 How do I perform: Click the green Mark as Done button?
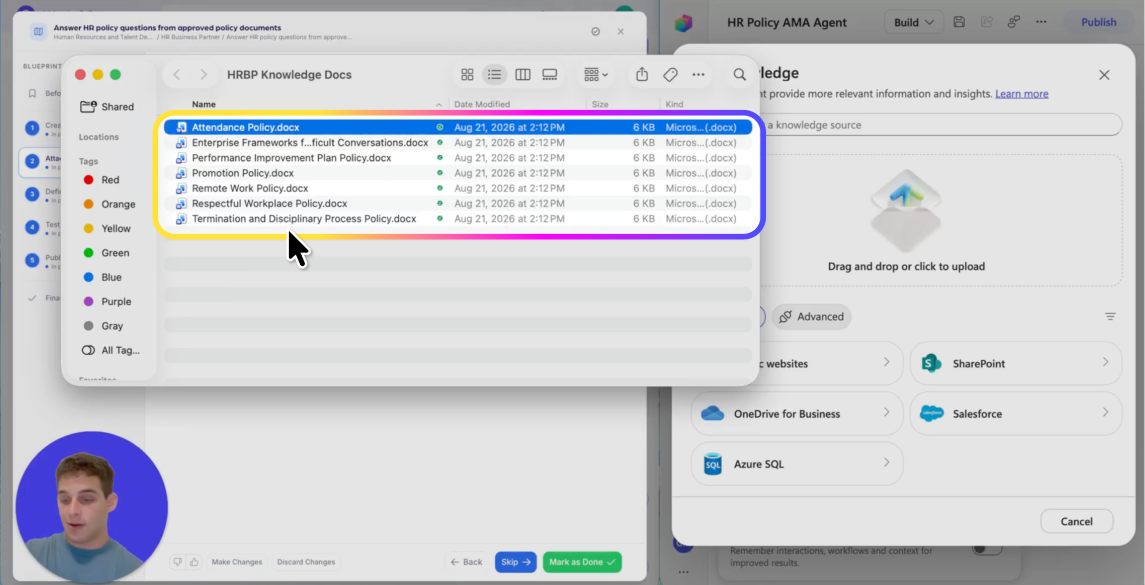point(582,562)
